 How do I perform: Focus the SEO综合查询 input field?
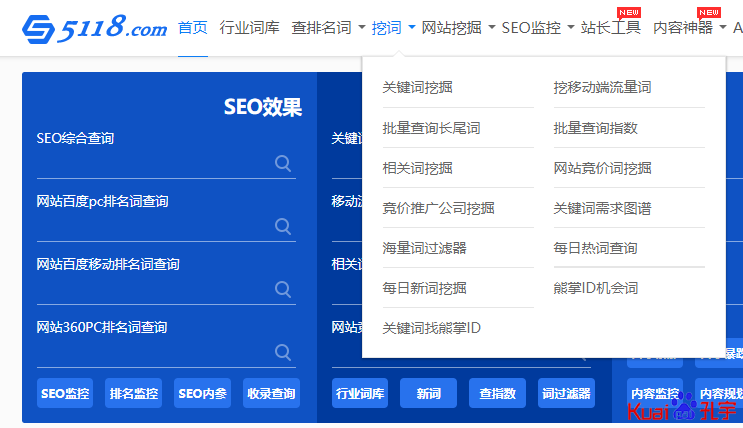[x=150, y=164]
